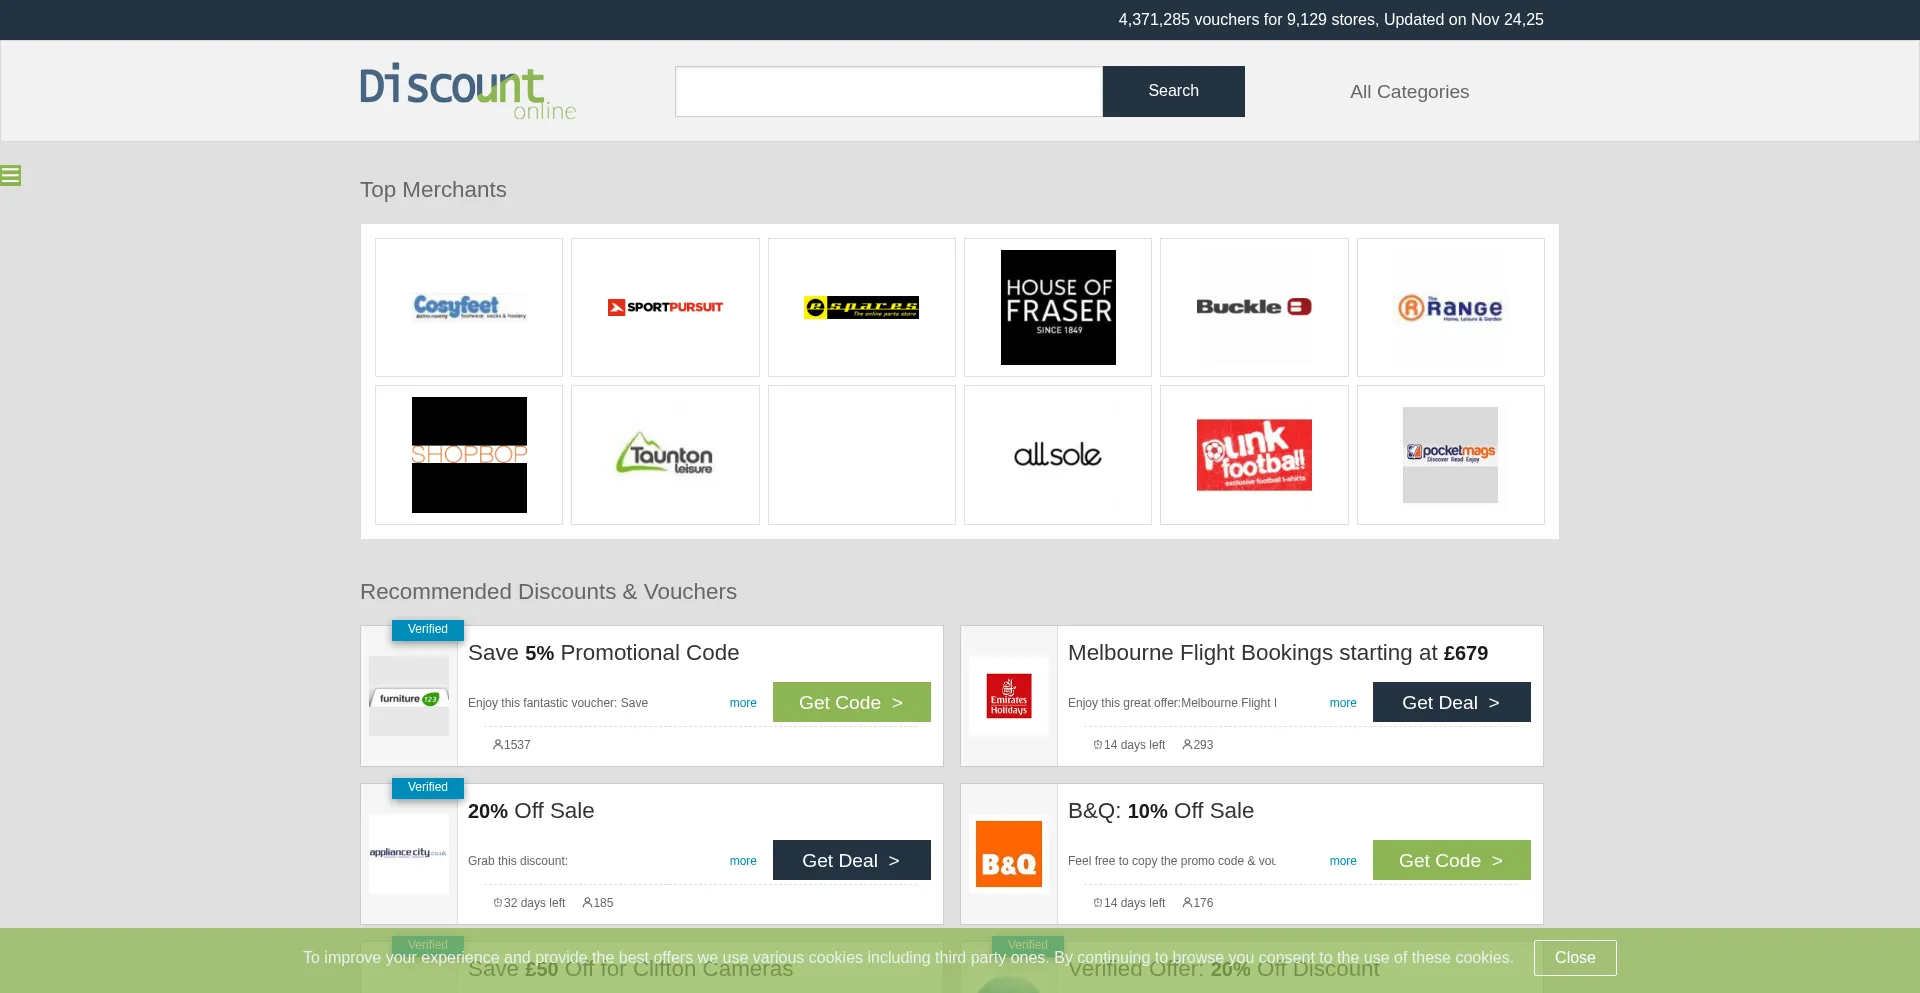Open the Shopbop merchant tile
Viewport: 1920px width, 993px height.
[469, 455]
